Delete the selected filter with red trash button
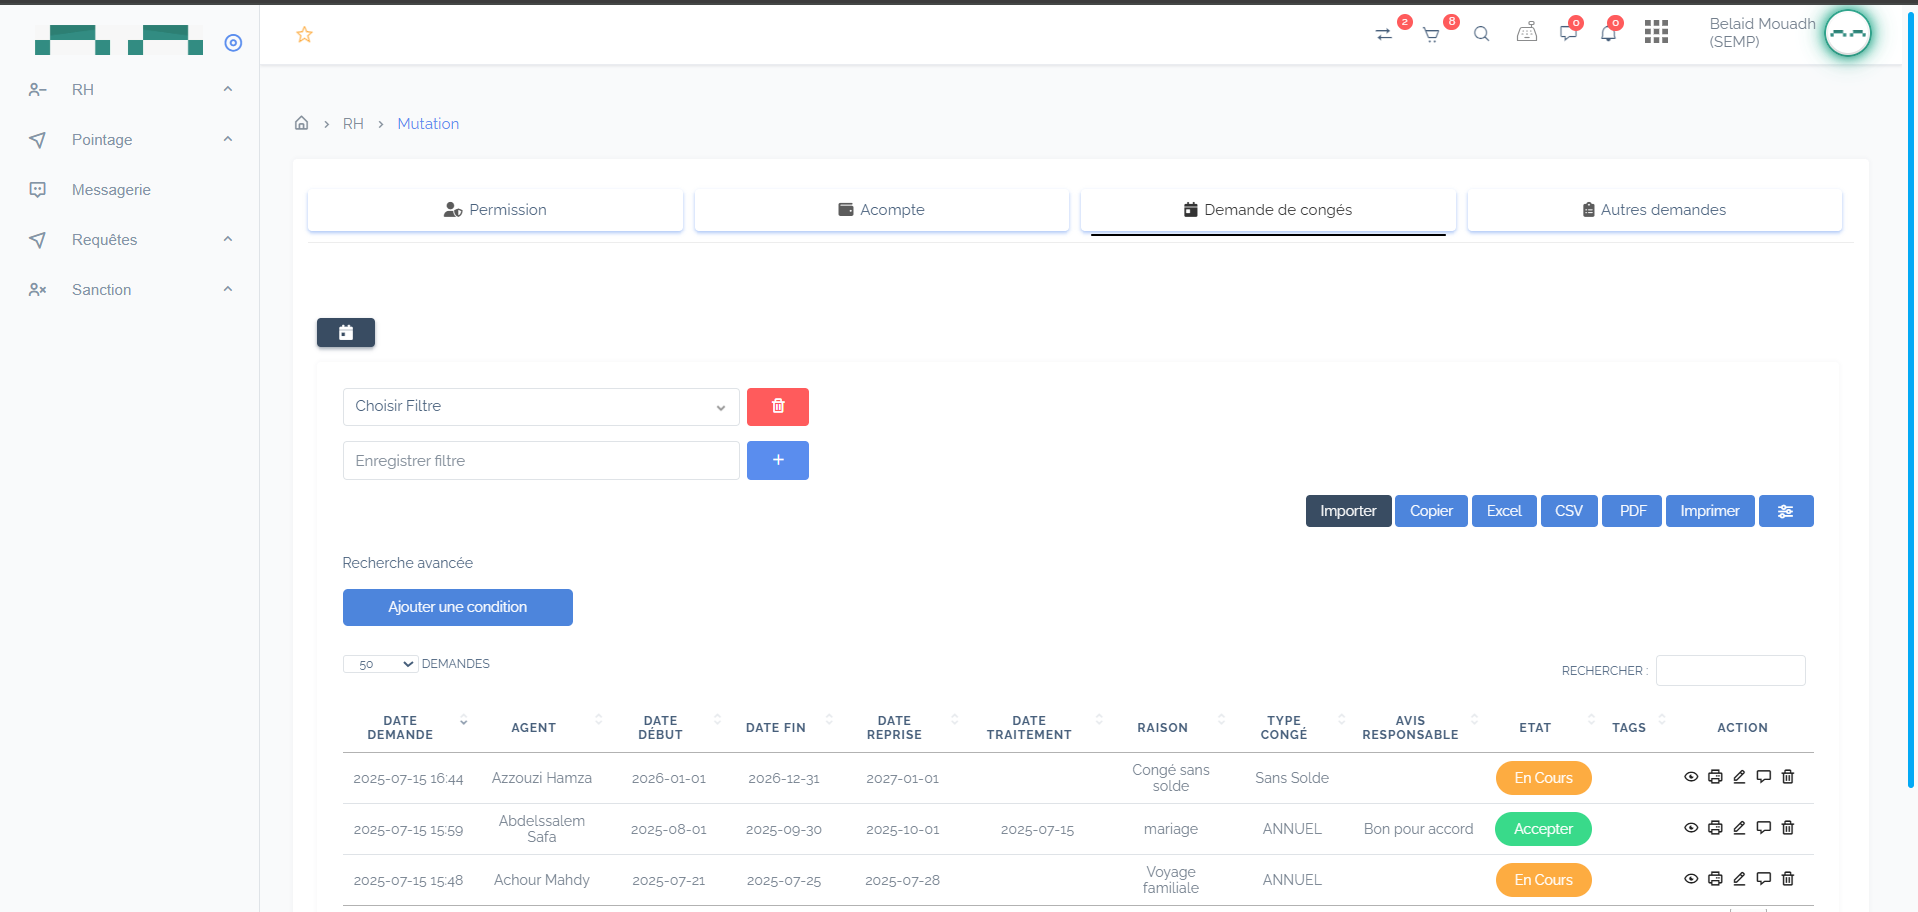The image size is (1918, 912). point(778,407)
